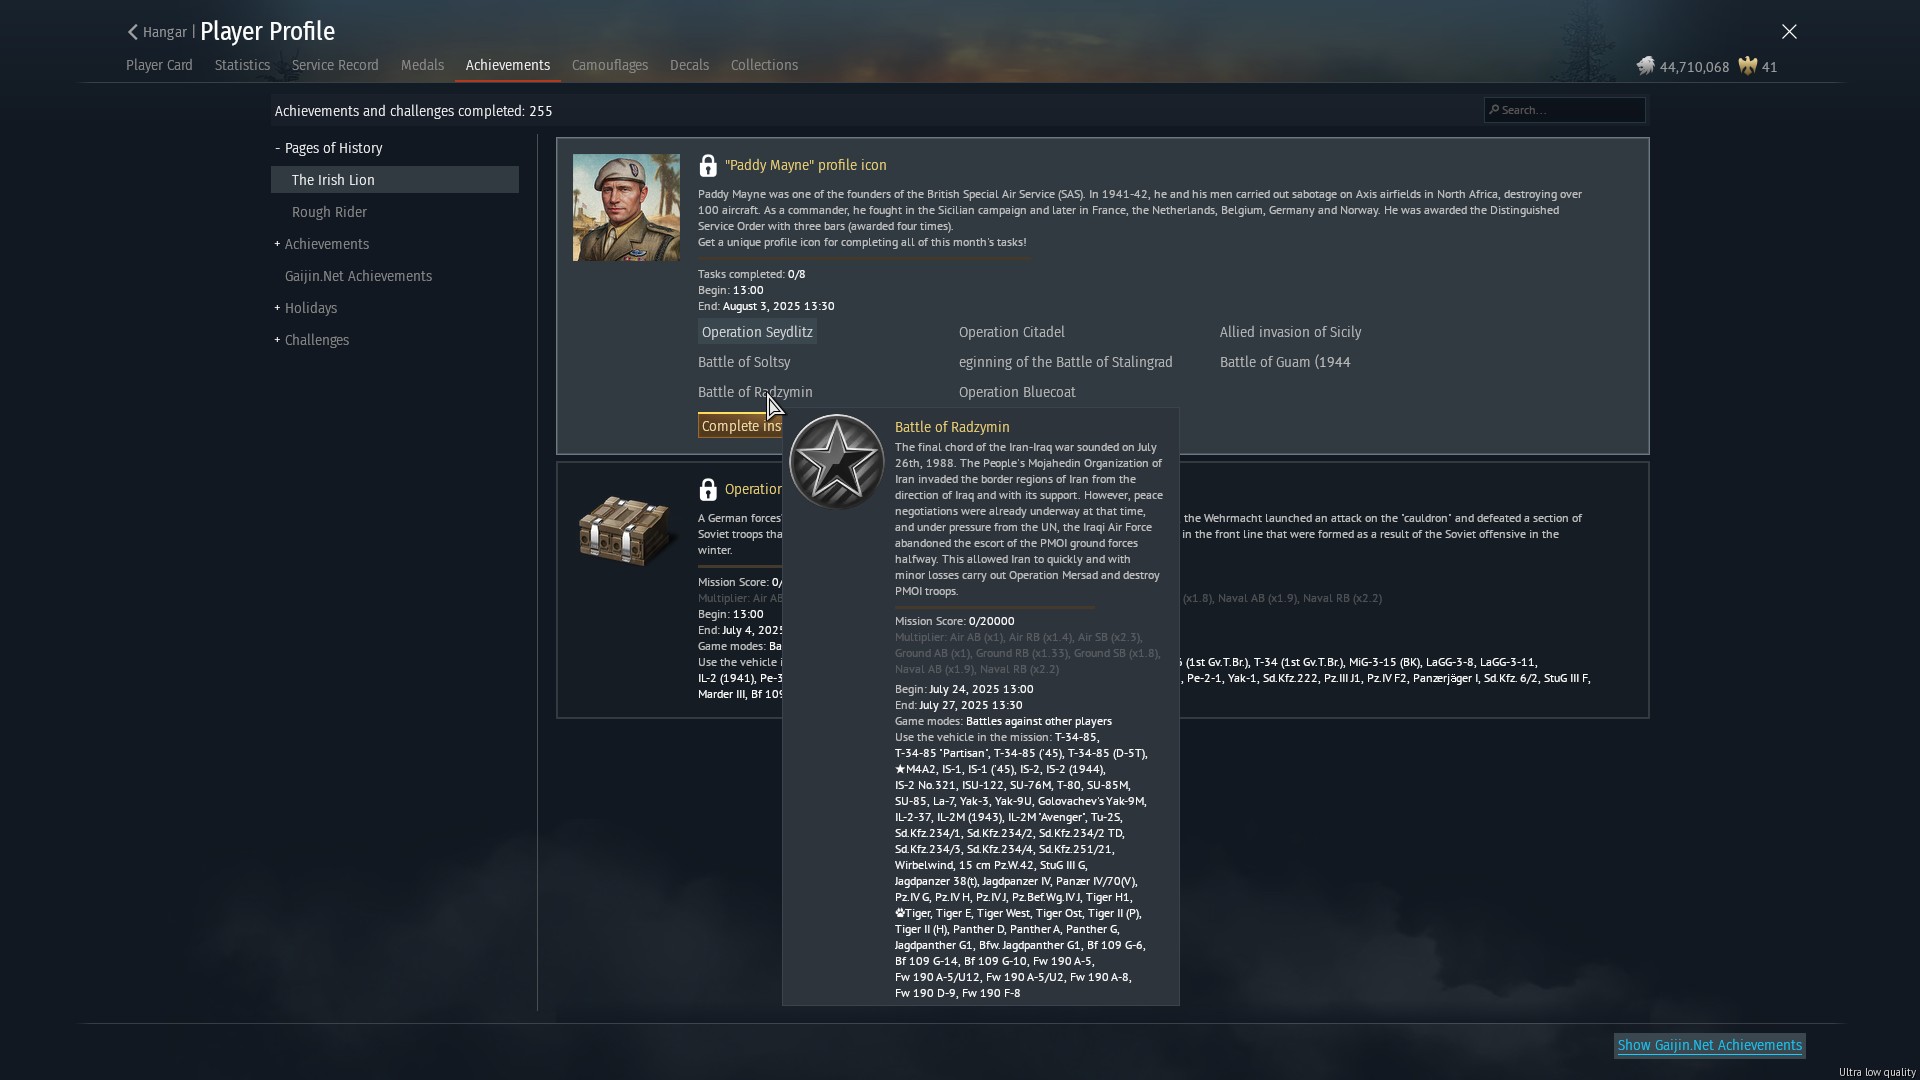
Task: Click the wooden crate reward icon
Action: pos(626,530)
